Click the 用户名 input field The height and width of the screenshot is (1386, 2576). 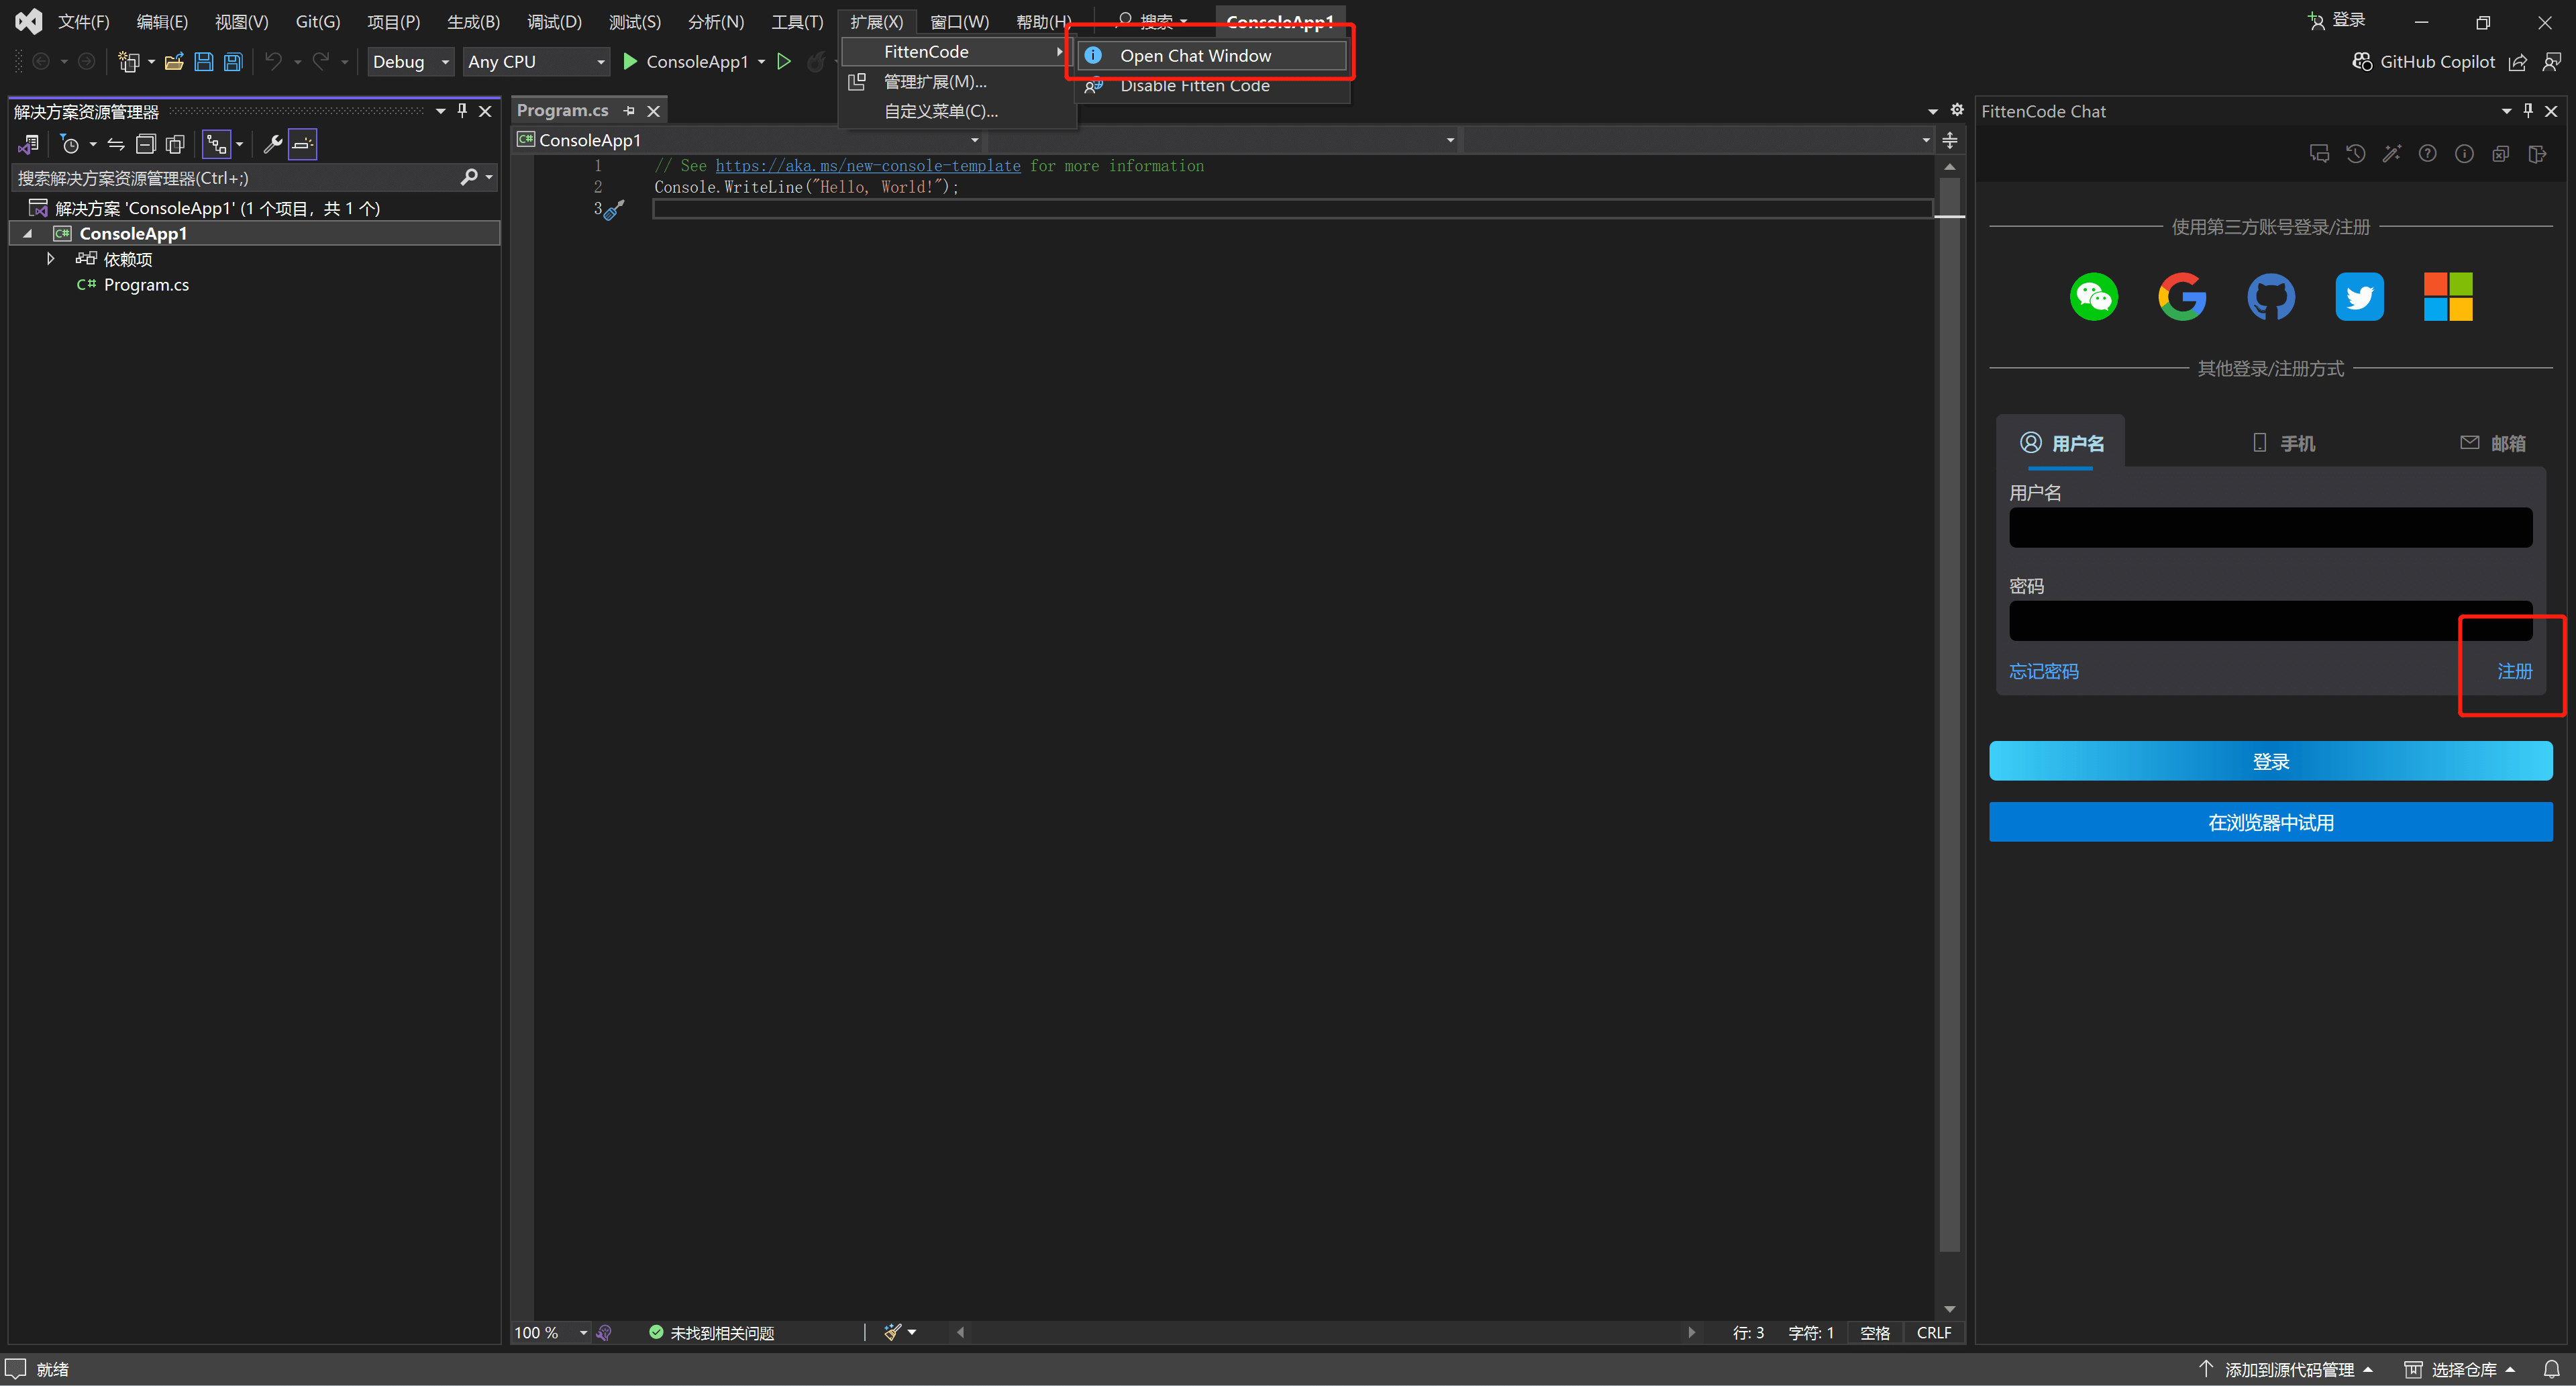tap(2270, 528)
